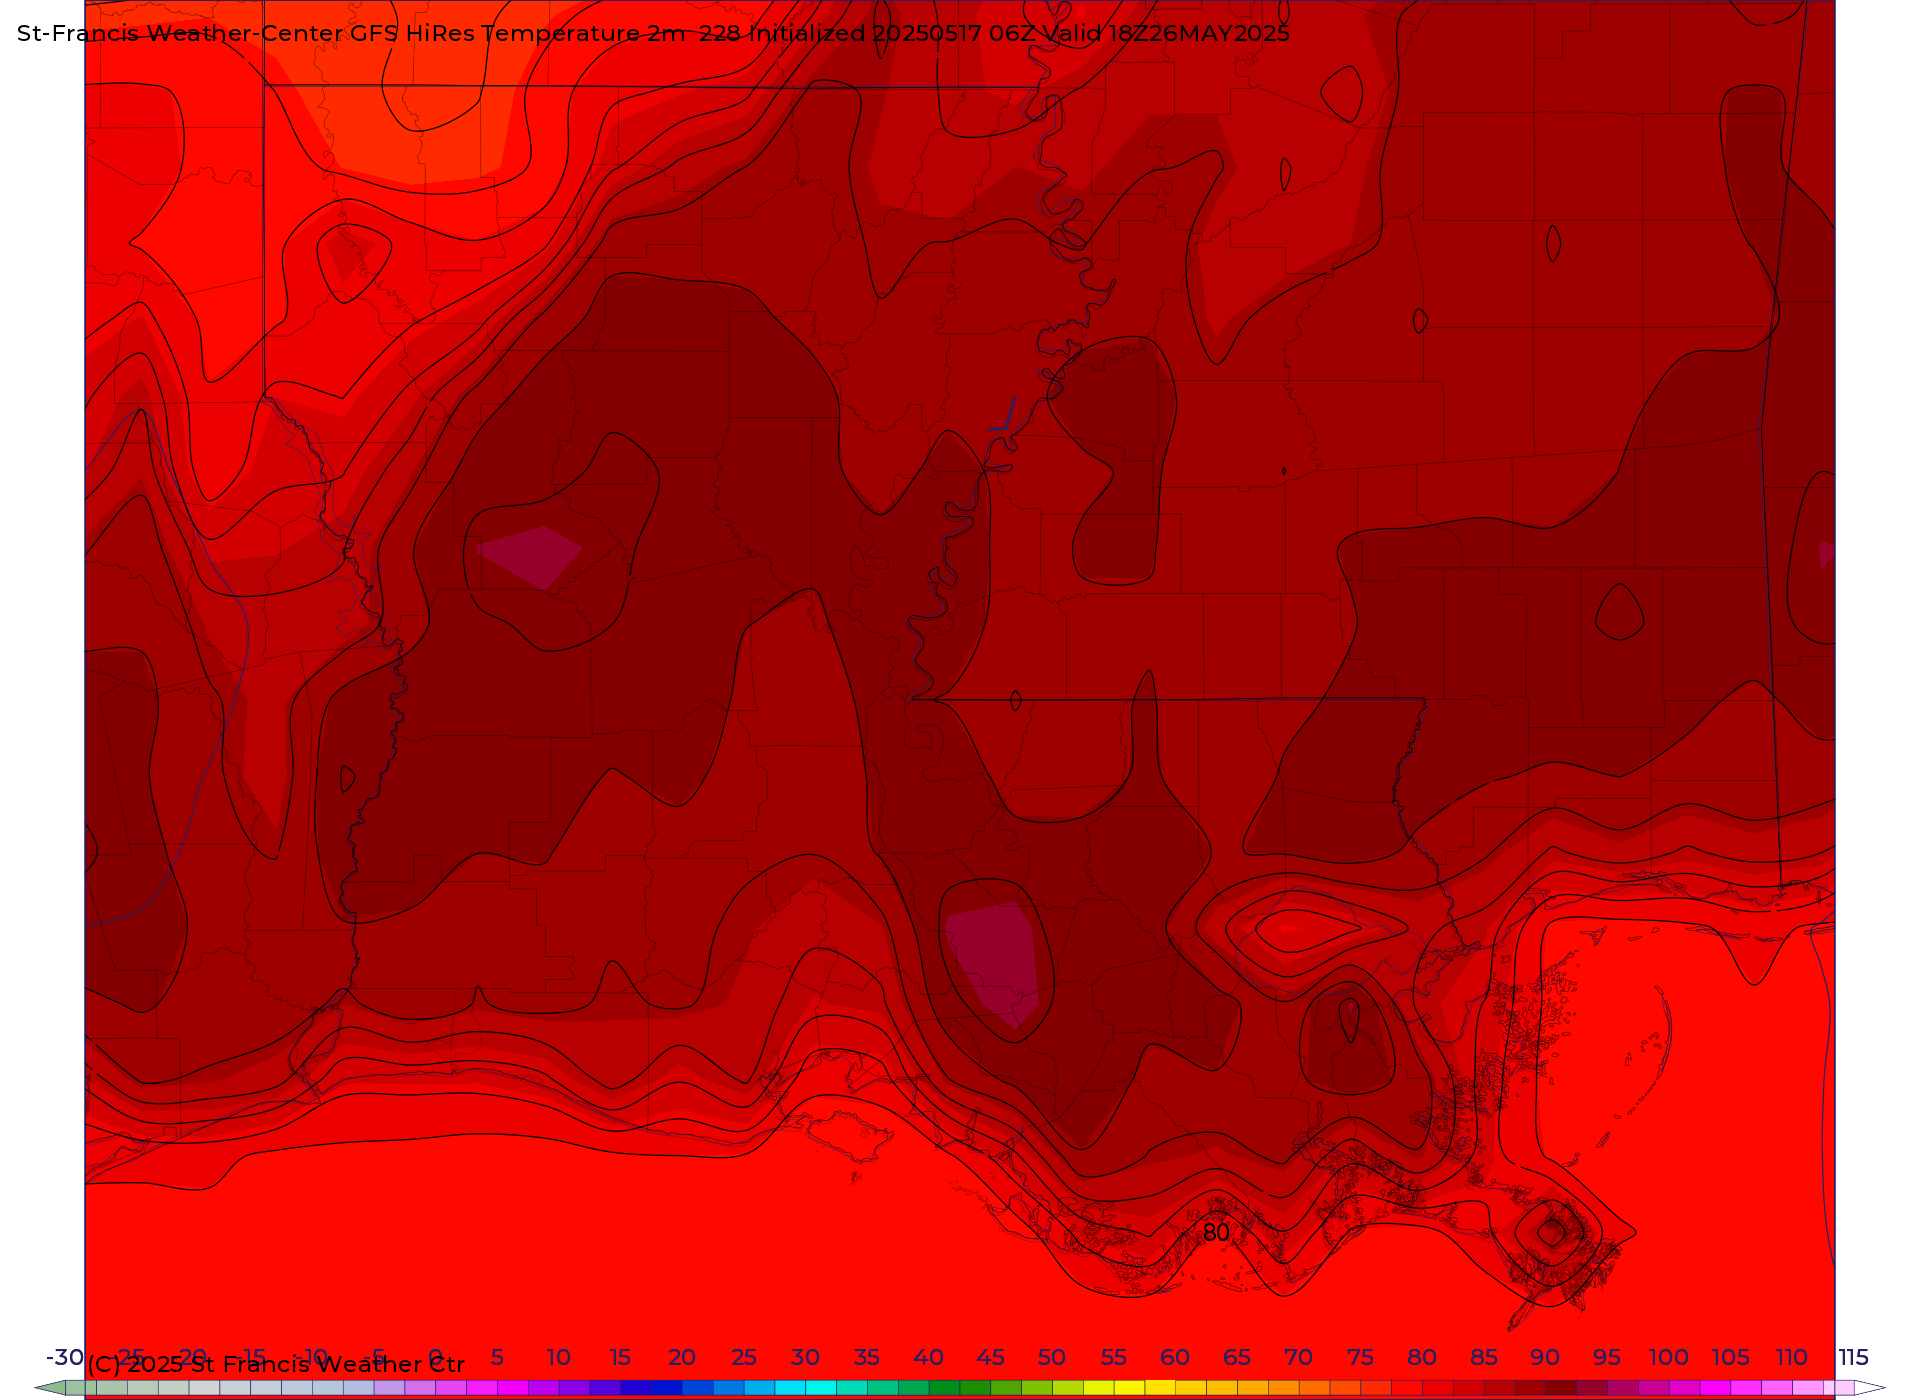Click the "80" contour label on the map
1920x1400 pixels.
[x=1216, y=1233]
